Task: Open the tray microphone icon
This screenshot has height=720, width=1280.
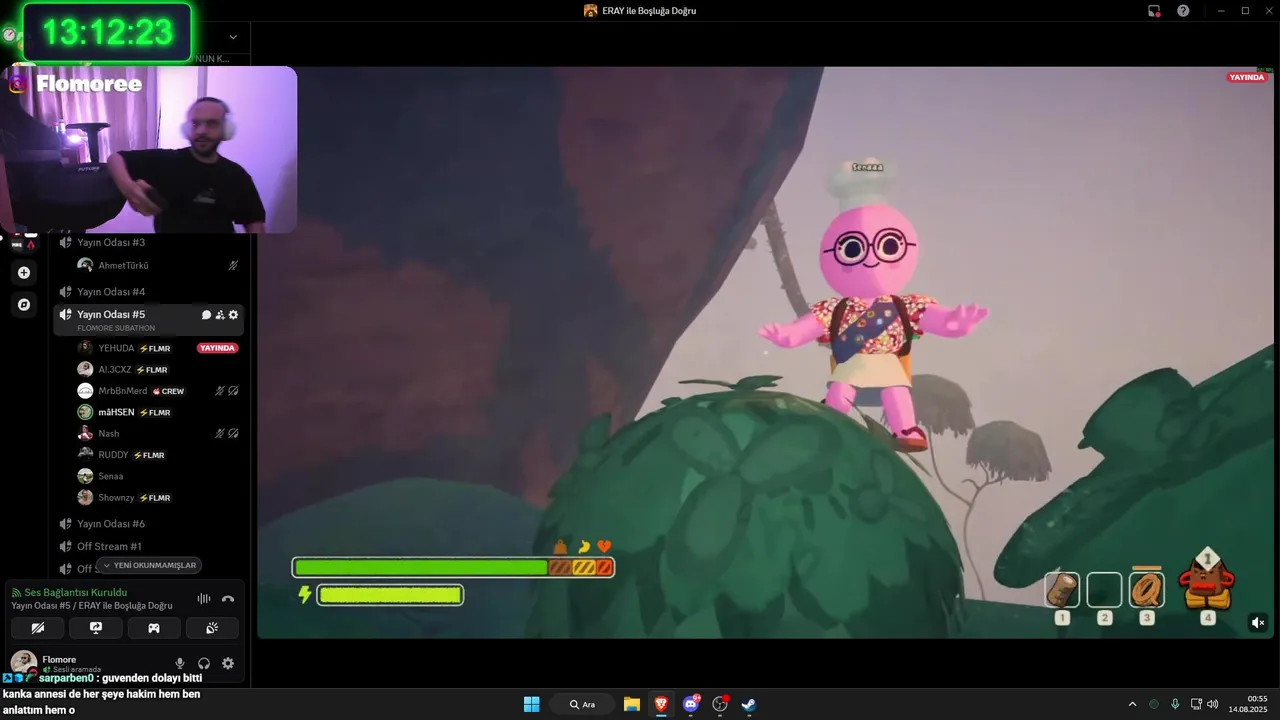Action: coord(1175,704)
